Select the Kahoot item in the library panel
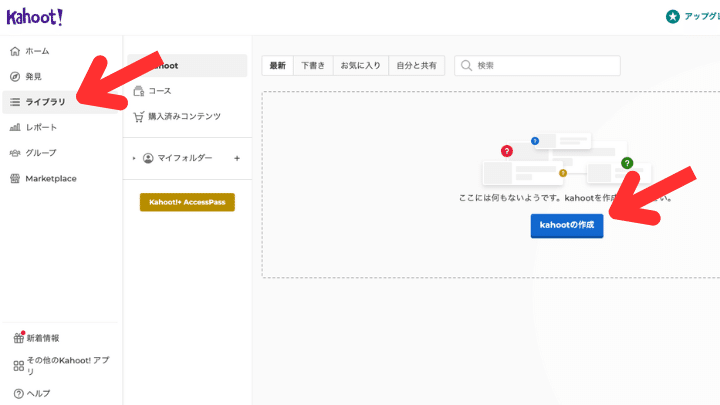Image resolution: width=720 pixels, height=405 pixels. [x=187, y=66]
